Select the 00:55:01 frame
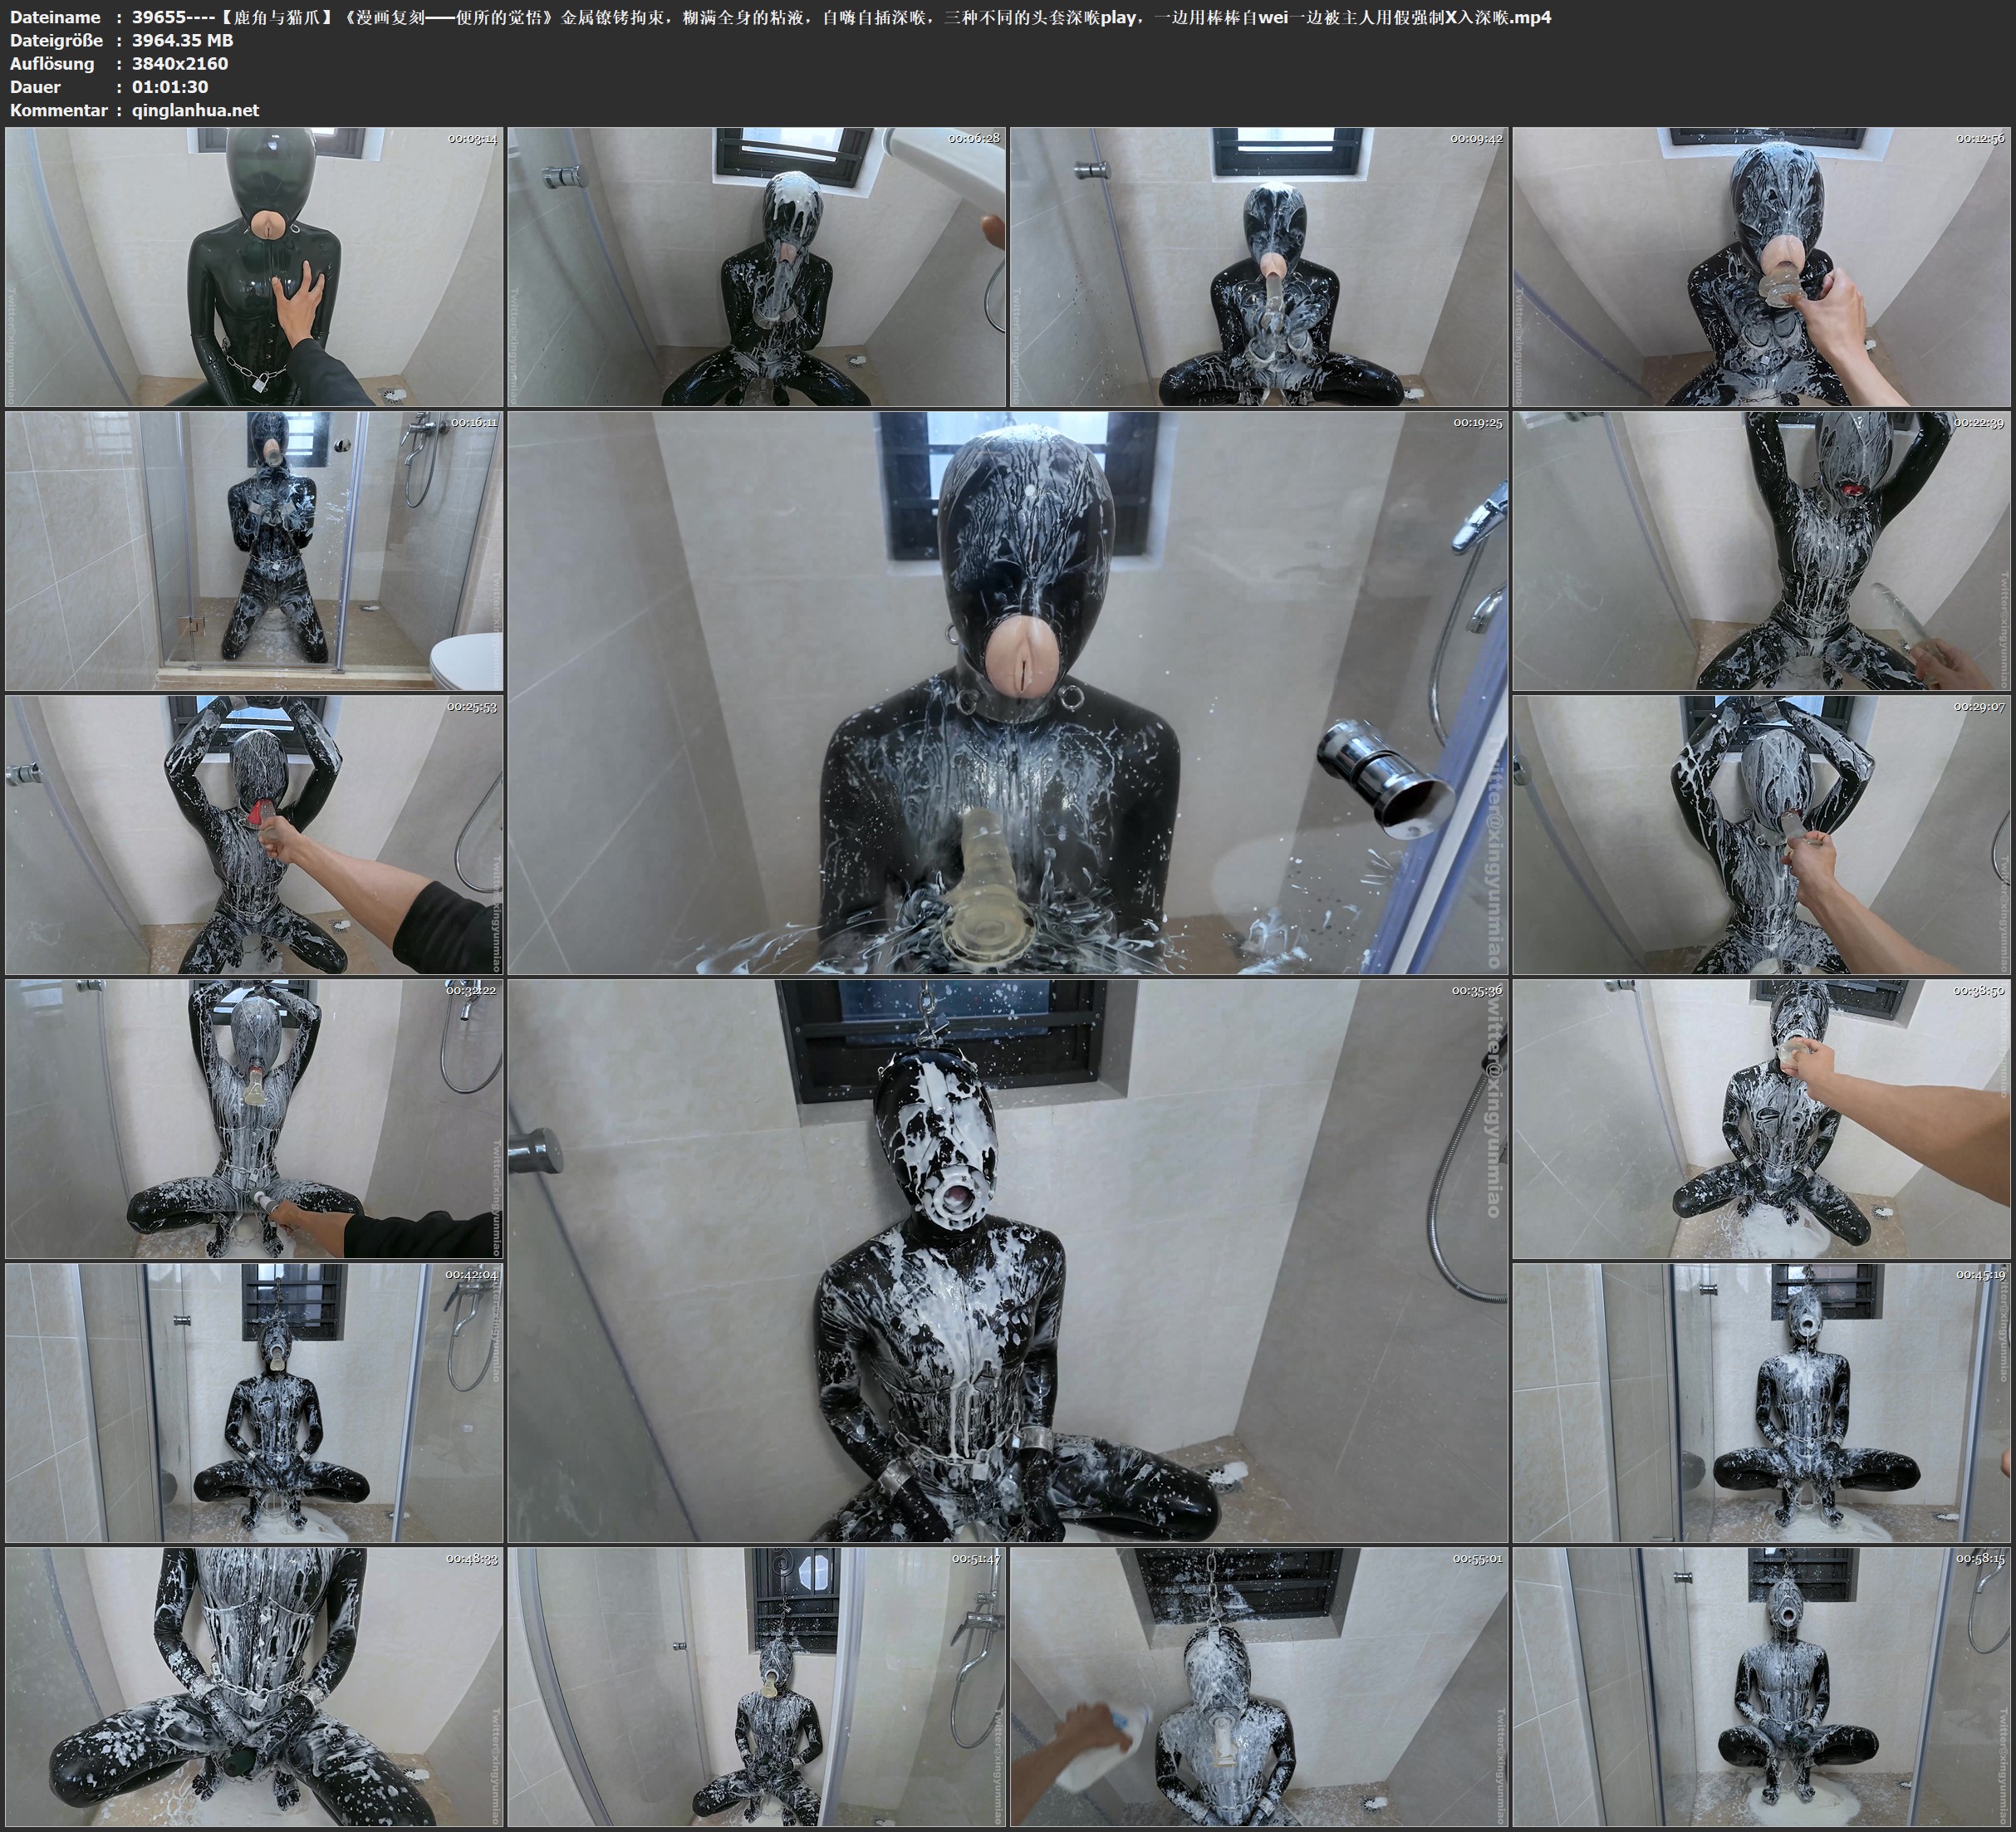Viewport: 2016px width, 1832px height. [x=1259, y=1687]
